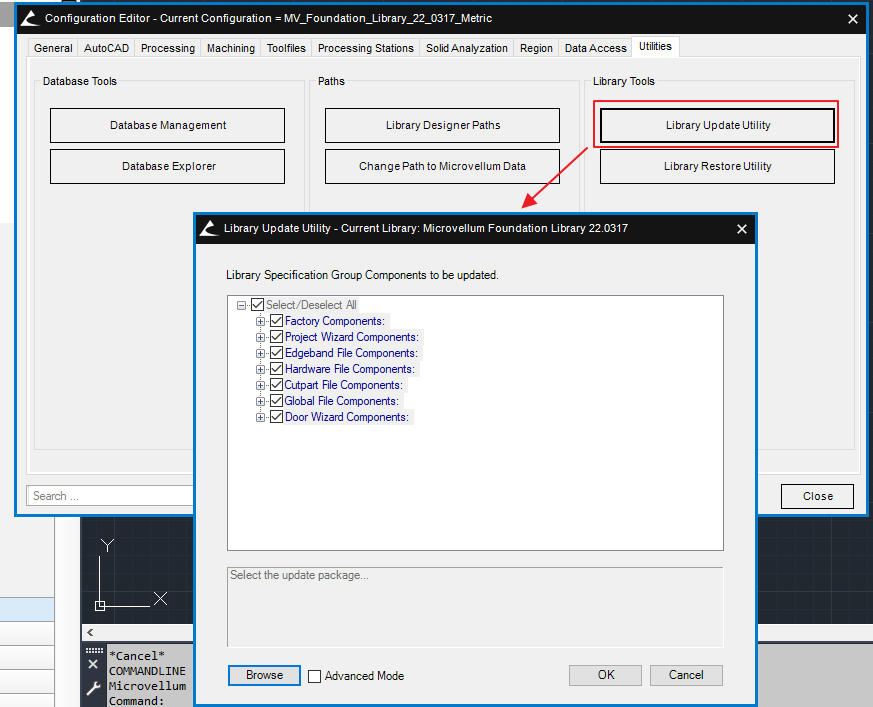Toggle the Select/Deselect All checkbox
This screenshot has height=707, width=873.
tap(258, 305)
